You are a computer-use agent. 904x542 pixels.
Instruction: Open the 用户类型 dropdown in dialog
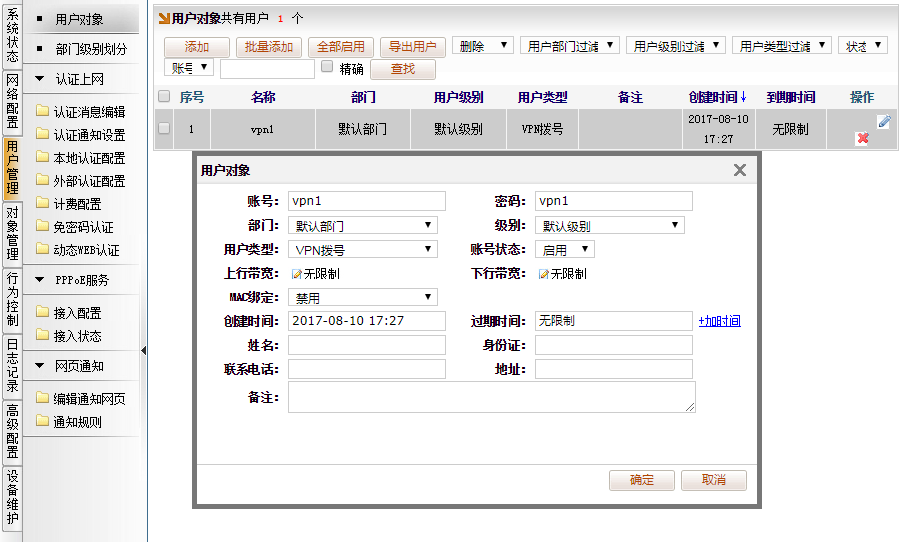[x=363, y=250]
